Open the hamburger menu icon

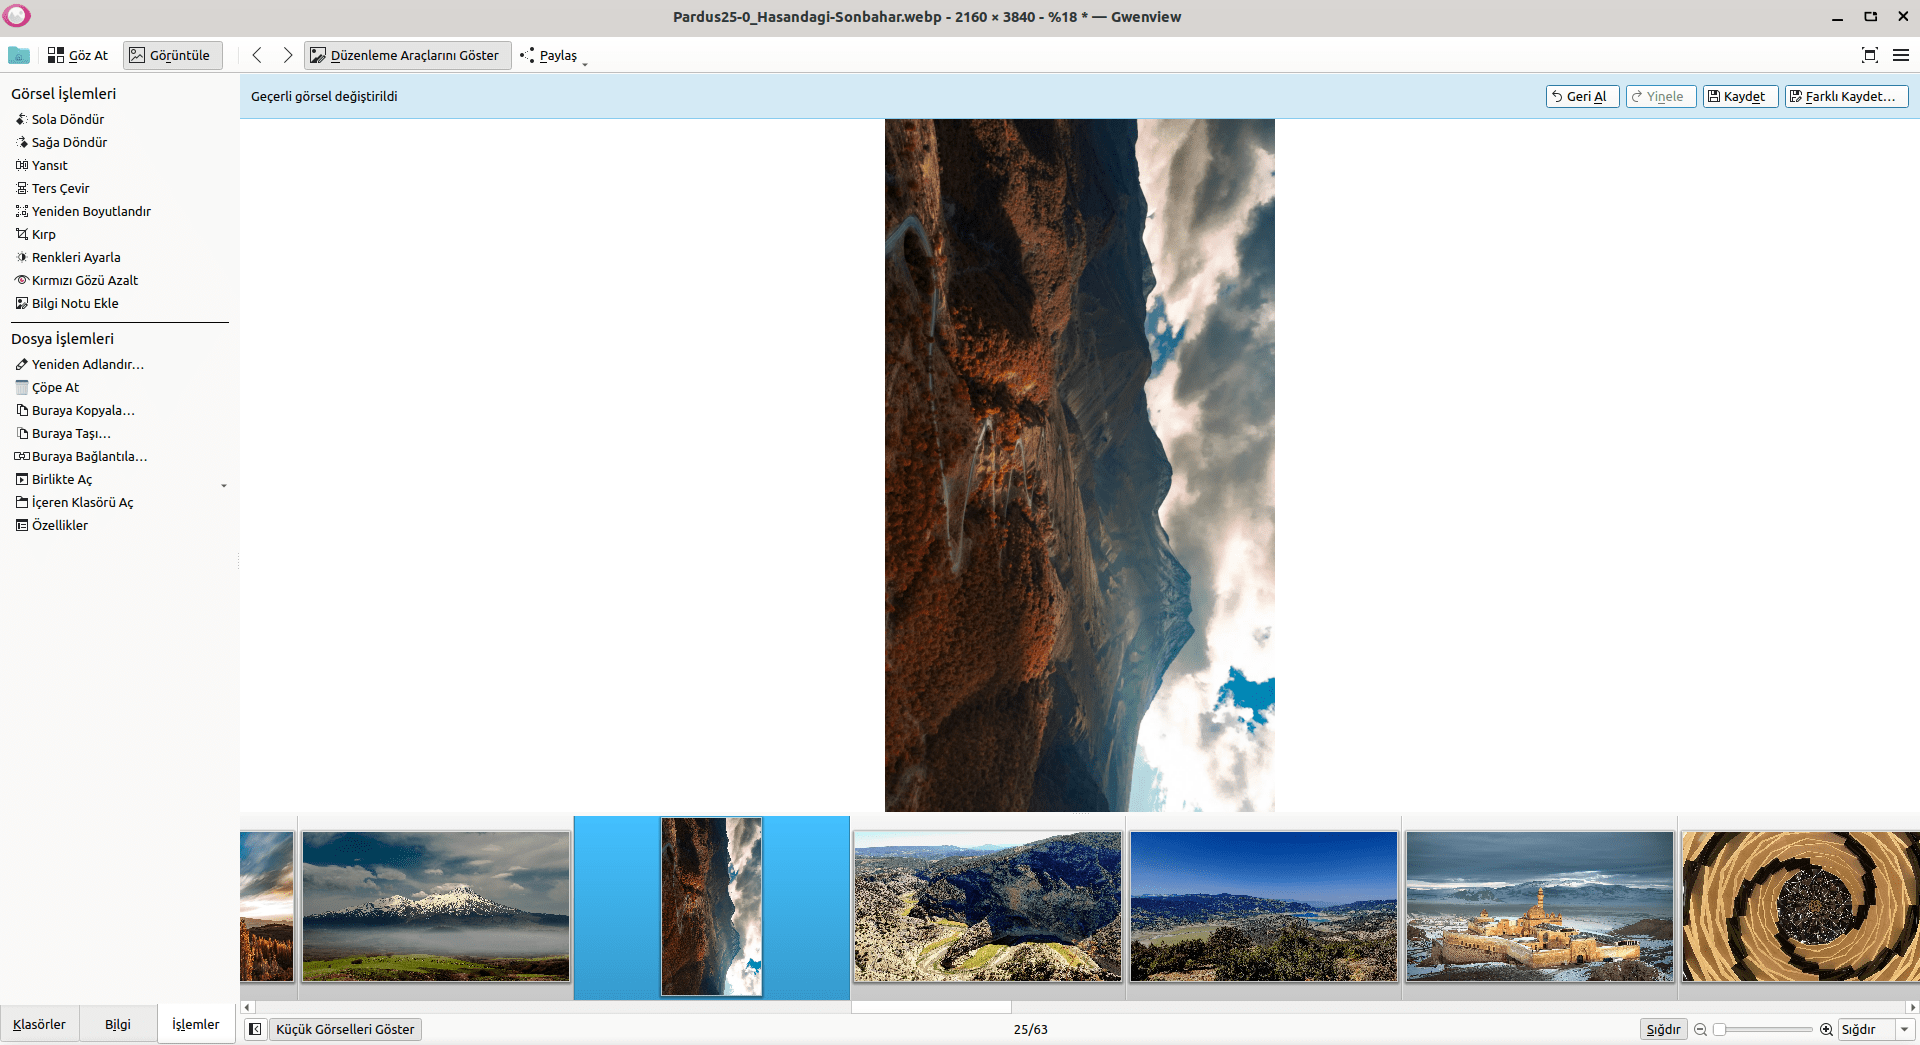click(x=1901, y=55)
